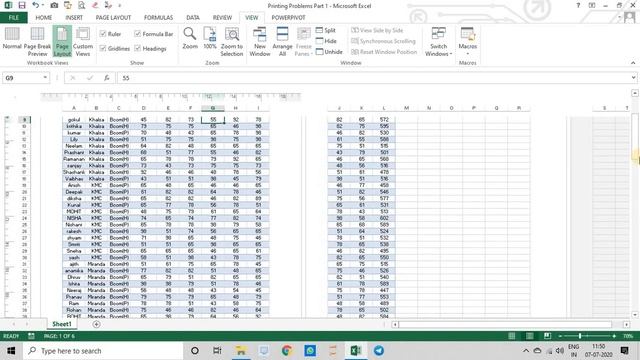This screenshot has width=640, height=360.
Task: Click zoom in plus button
Action: (x=614, y=336)
